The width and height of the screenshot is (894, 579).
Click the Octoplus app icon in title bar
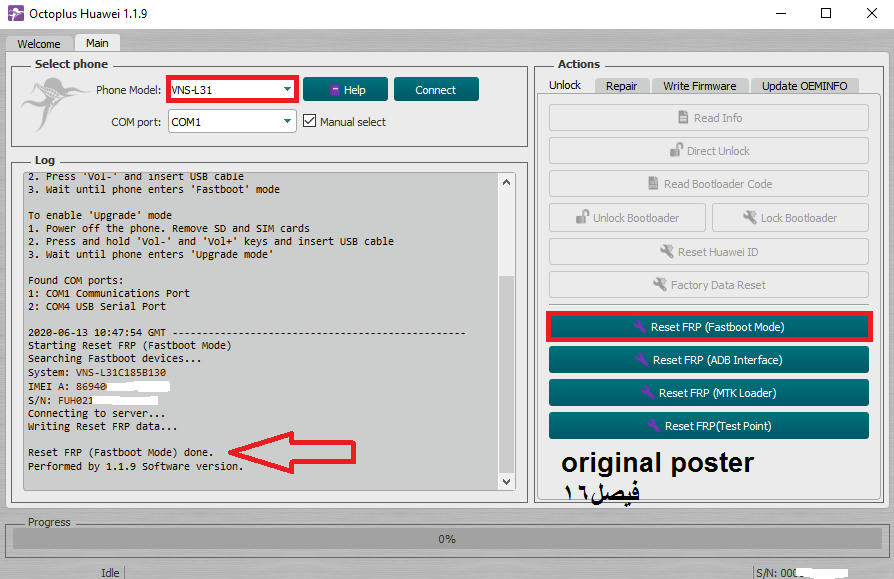[15, 13]
